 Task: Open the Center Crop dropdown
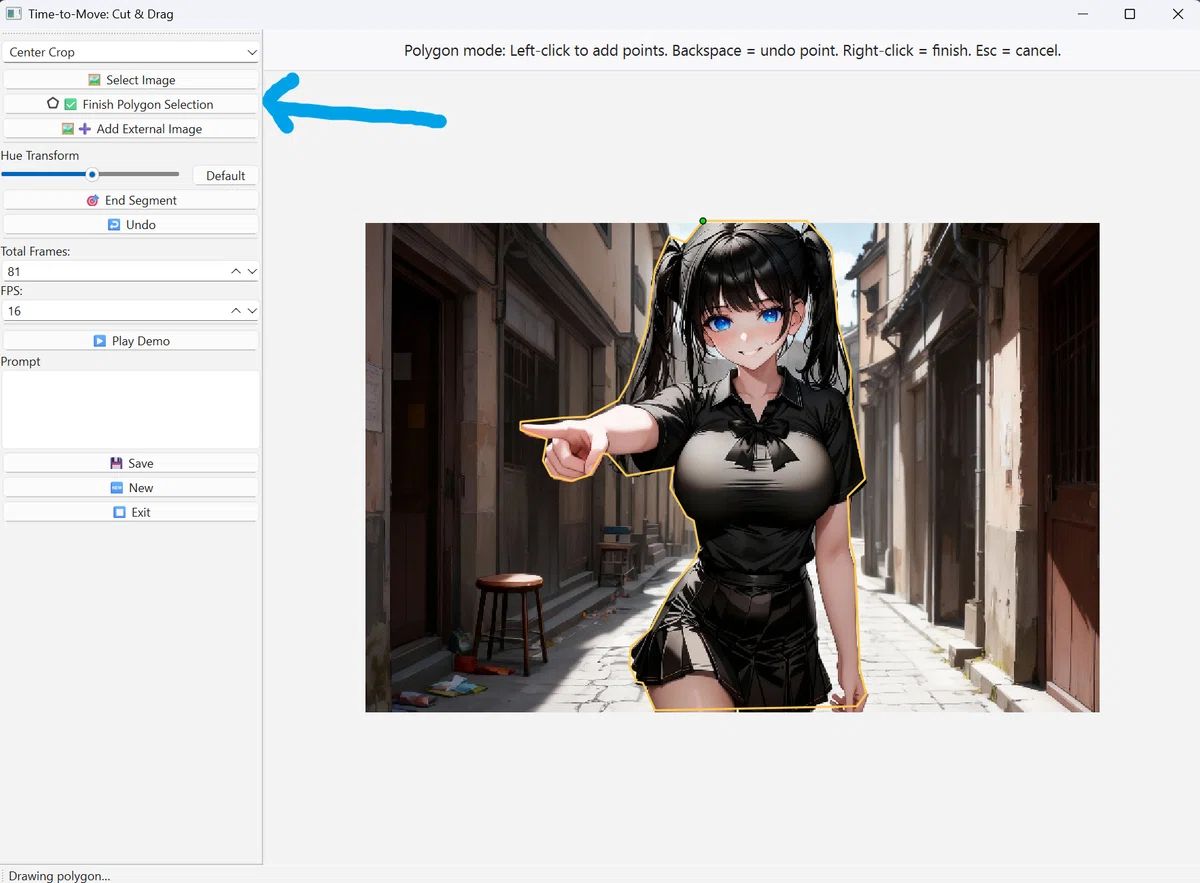[x=131, y=52]
